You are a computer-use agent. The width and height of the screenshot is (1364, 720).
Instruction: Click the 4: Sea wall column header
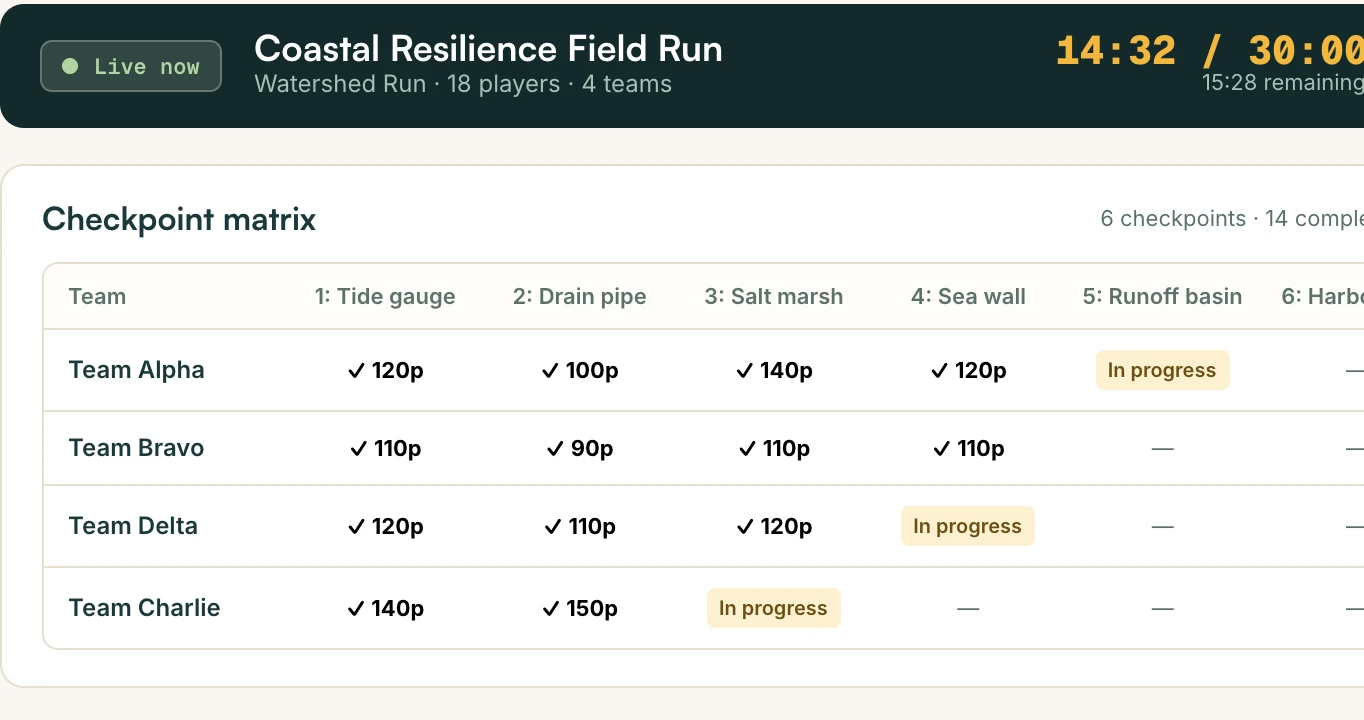coord(968,296)
